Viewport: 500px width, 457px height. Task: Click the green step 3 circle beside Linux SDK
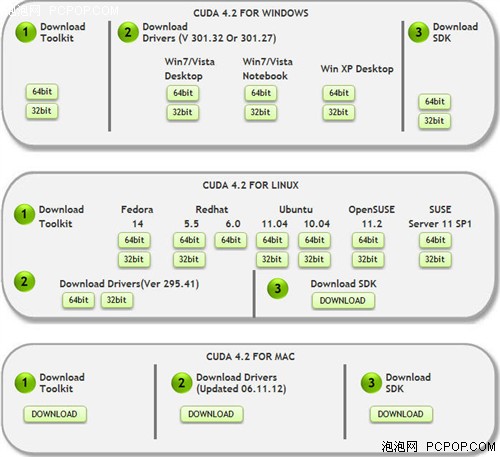coord(278,288)
